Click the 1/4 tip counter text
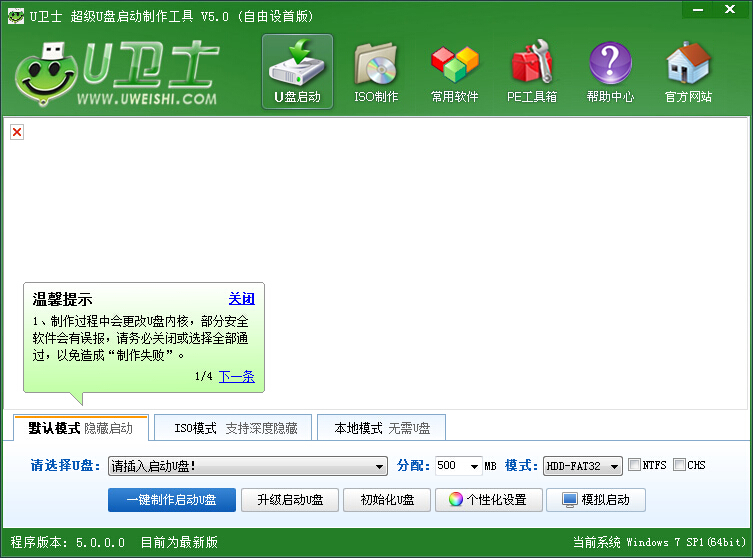Screen dimensions: 753x558 coord(204,376)
